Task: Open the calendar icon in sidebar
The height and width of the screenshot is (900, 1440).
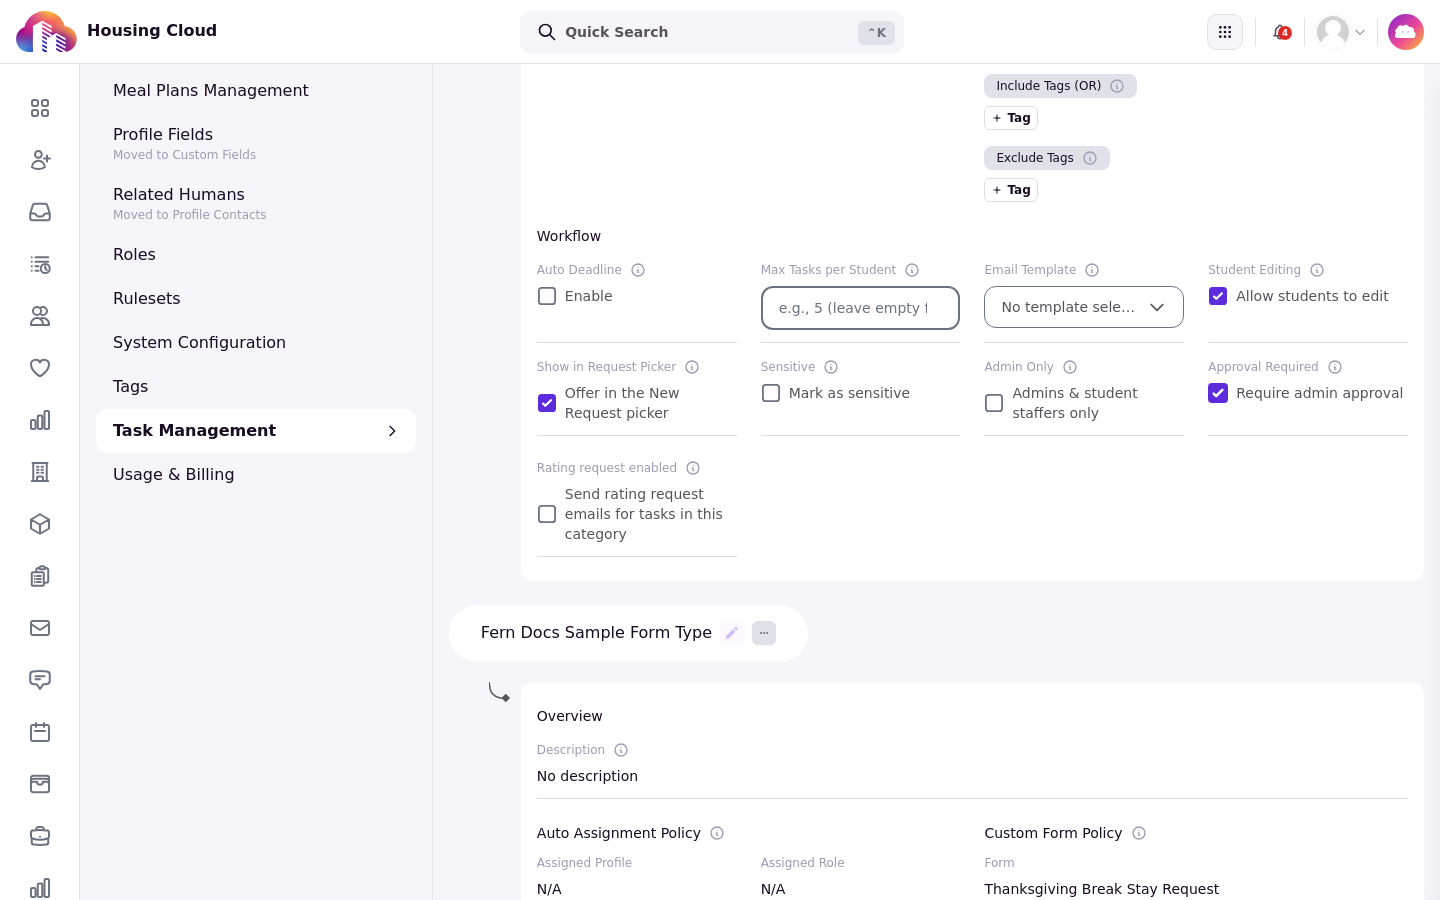Action: click(40, 732)
